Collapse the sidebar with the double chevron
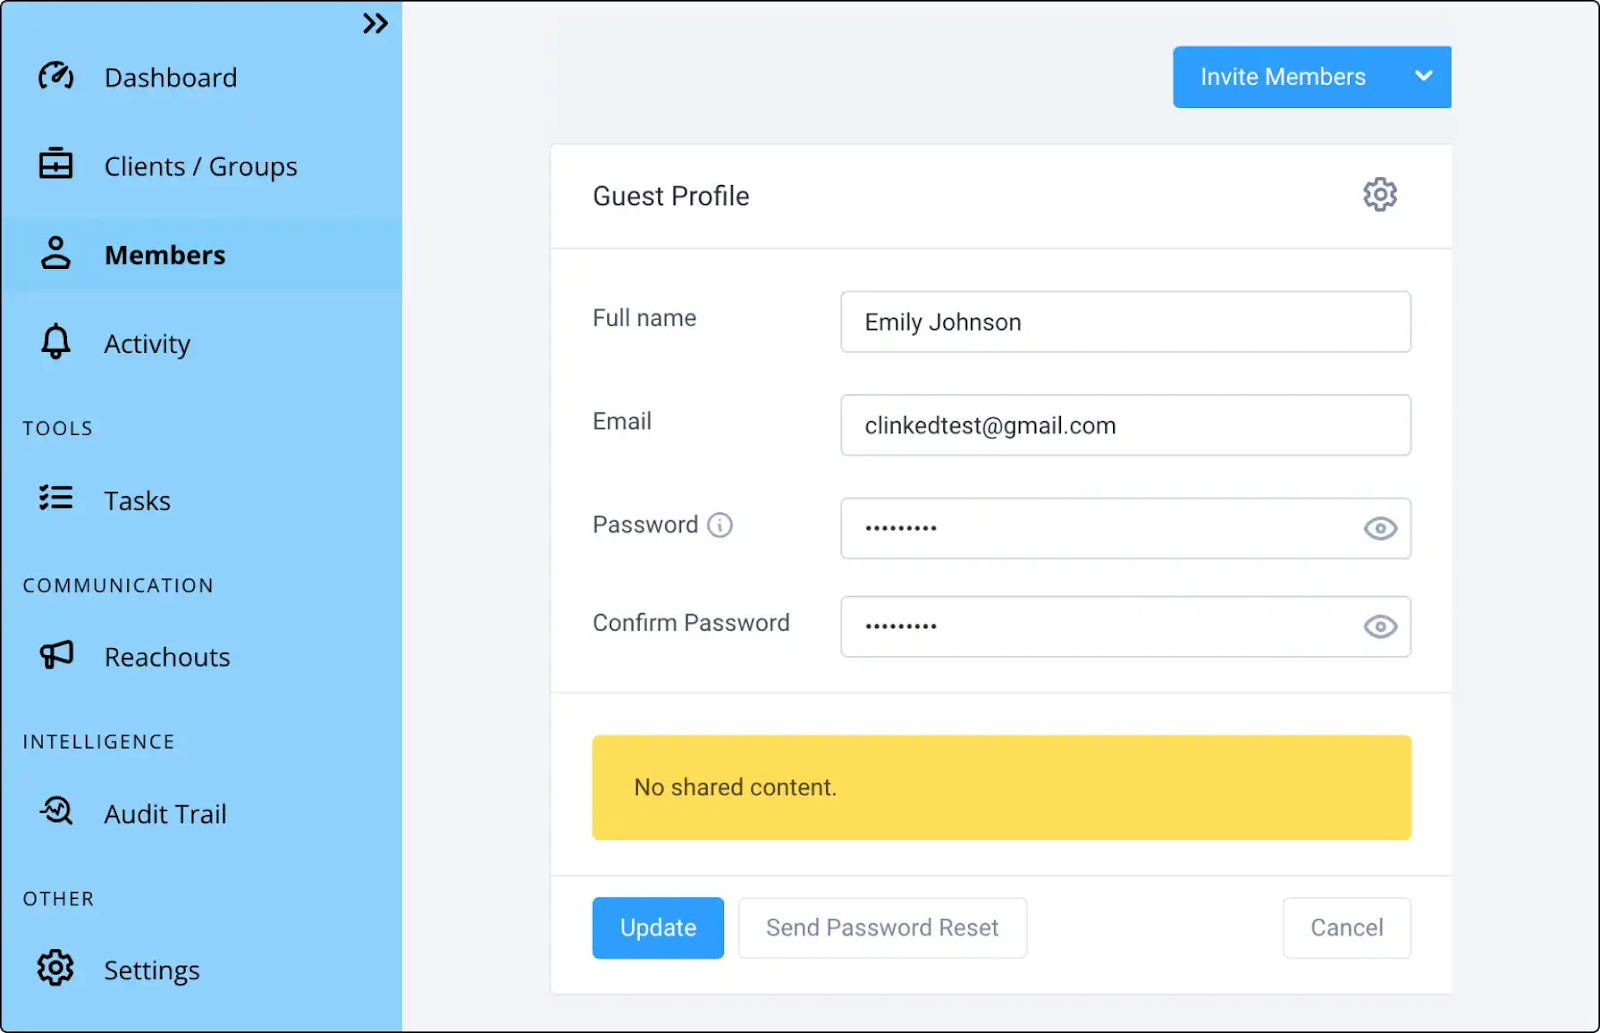 tap(375, 22)
